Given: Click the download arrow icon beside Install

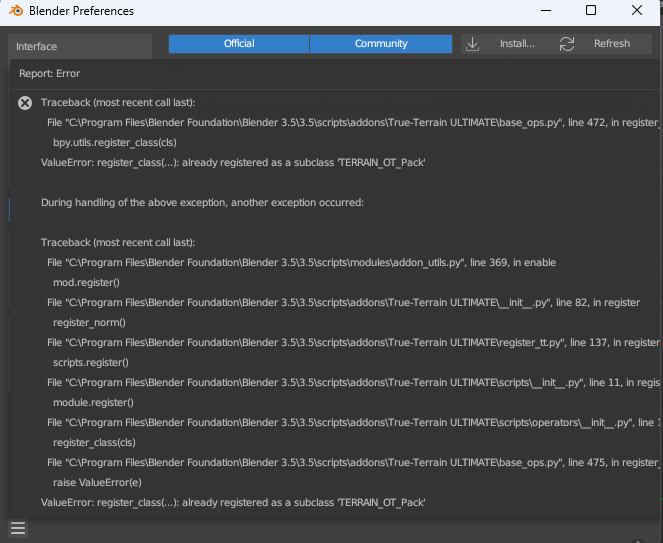Looking at the screenshot, I should tap(472, 44).
